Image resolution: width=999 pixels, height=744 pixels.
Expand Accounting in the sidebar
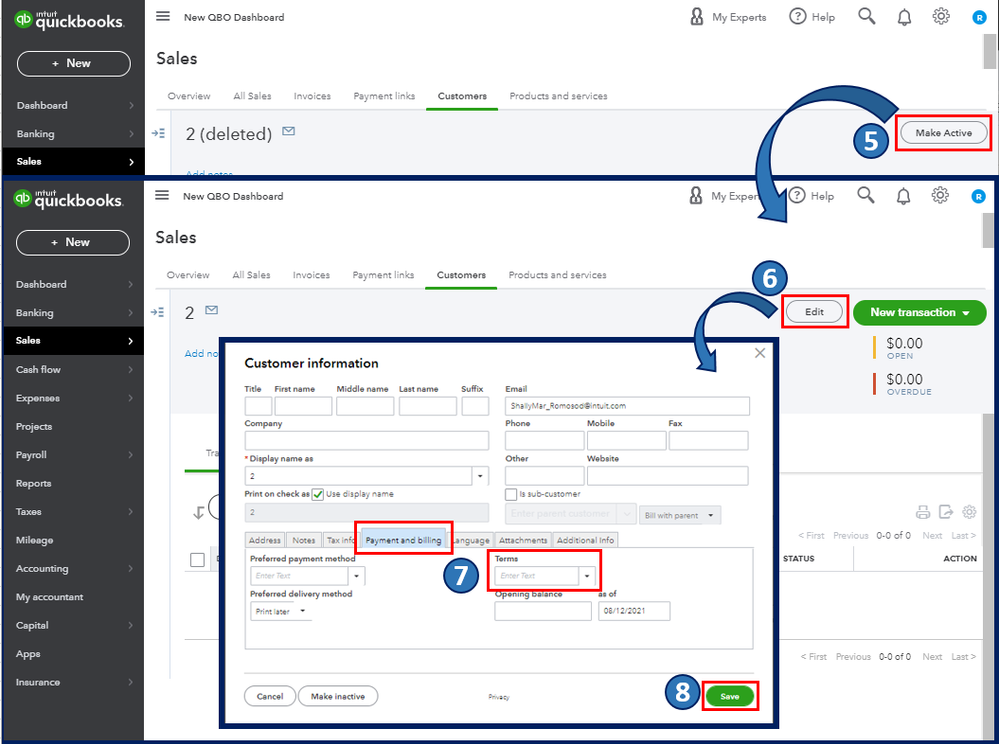(x=74, y=568)
